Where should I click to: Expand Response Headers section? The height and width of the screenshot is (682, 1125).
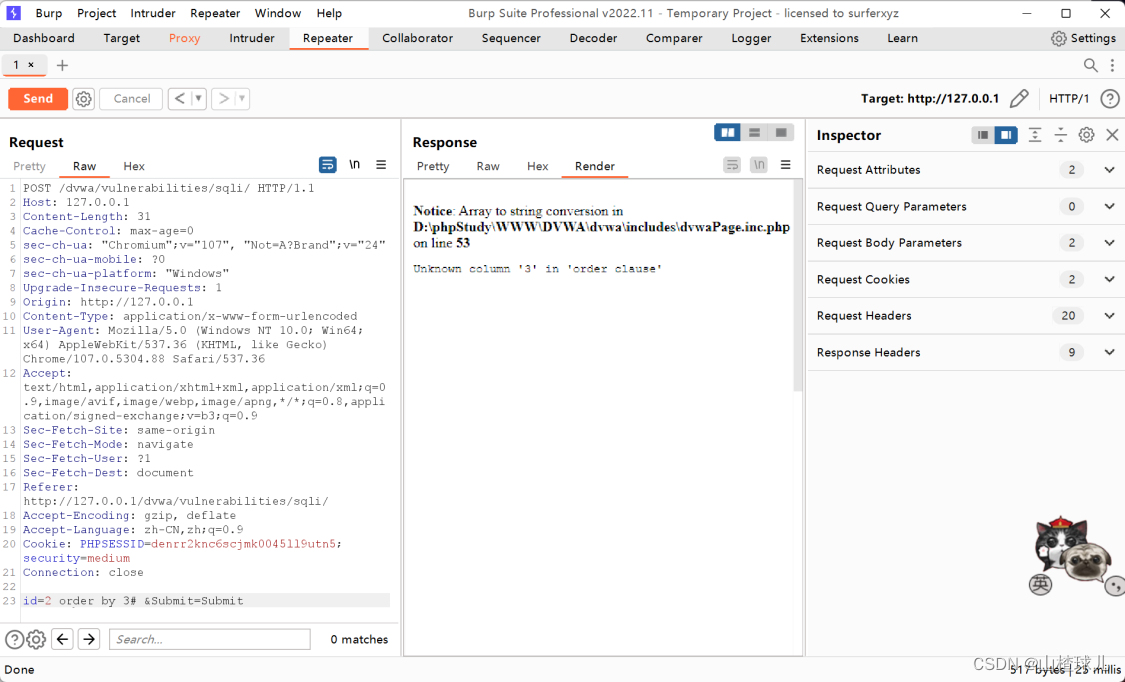coord(966,352)
